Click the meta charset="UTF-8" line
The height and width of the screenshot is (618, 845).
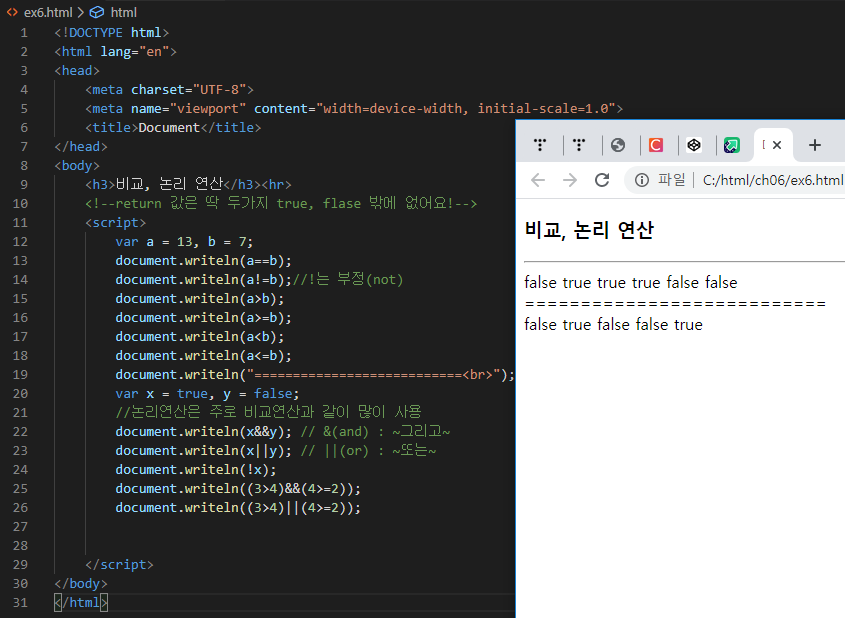169,89
